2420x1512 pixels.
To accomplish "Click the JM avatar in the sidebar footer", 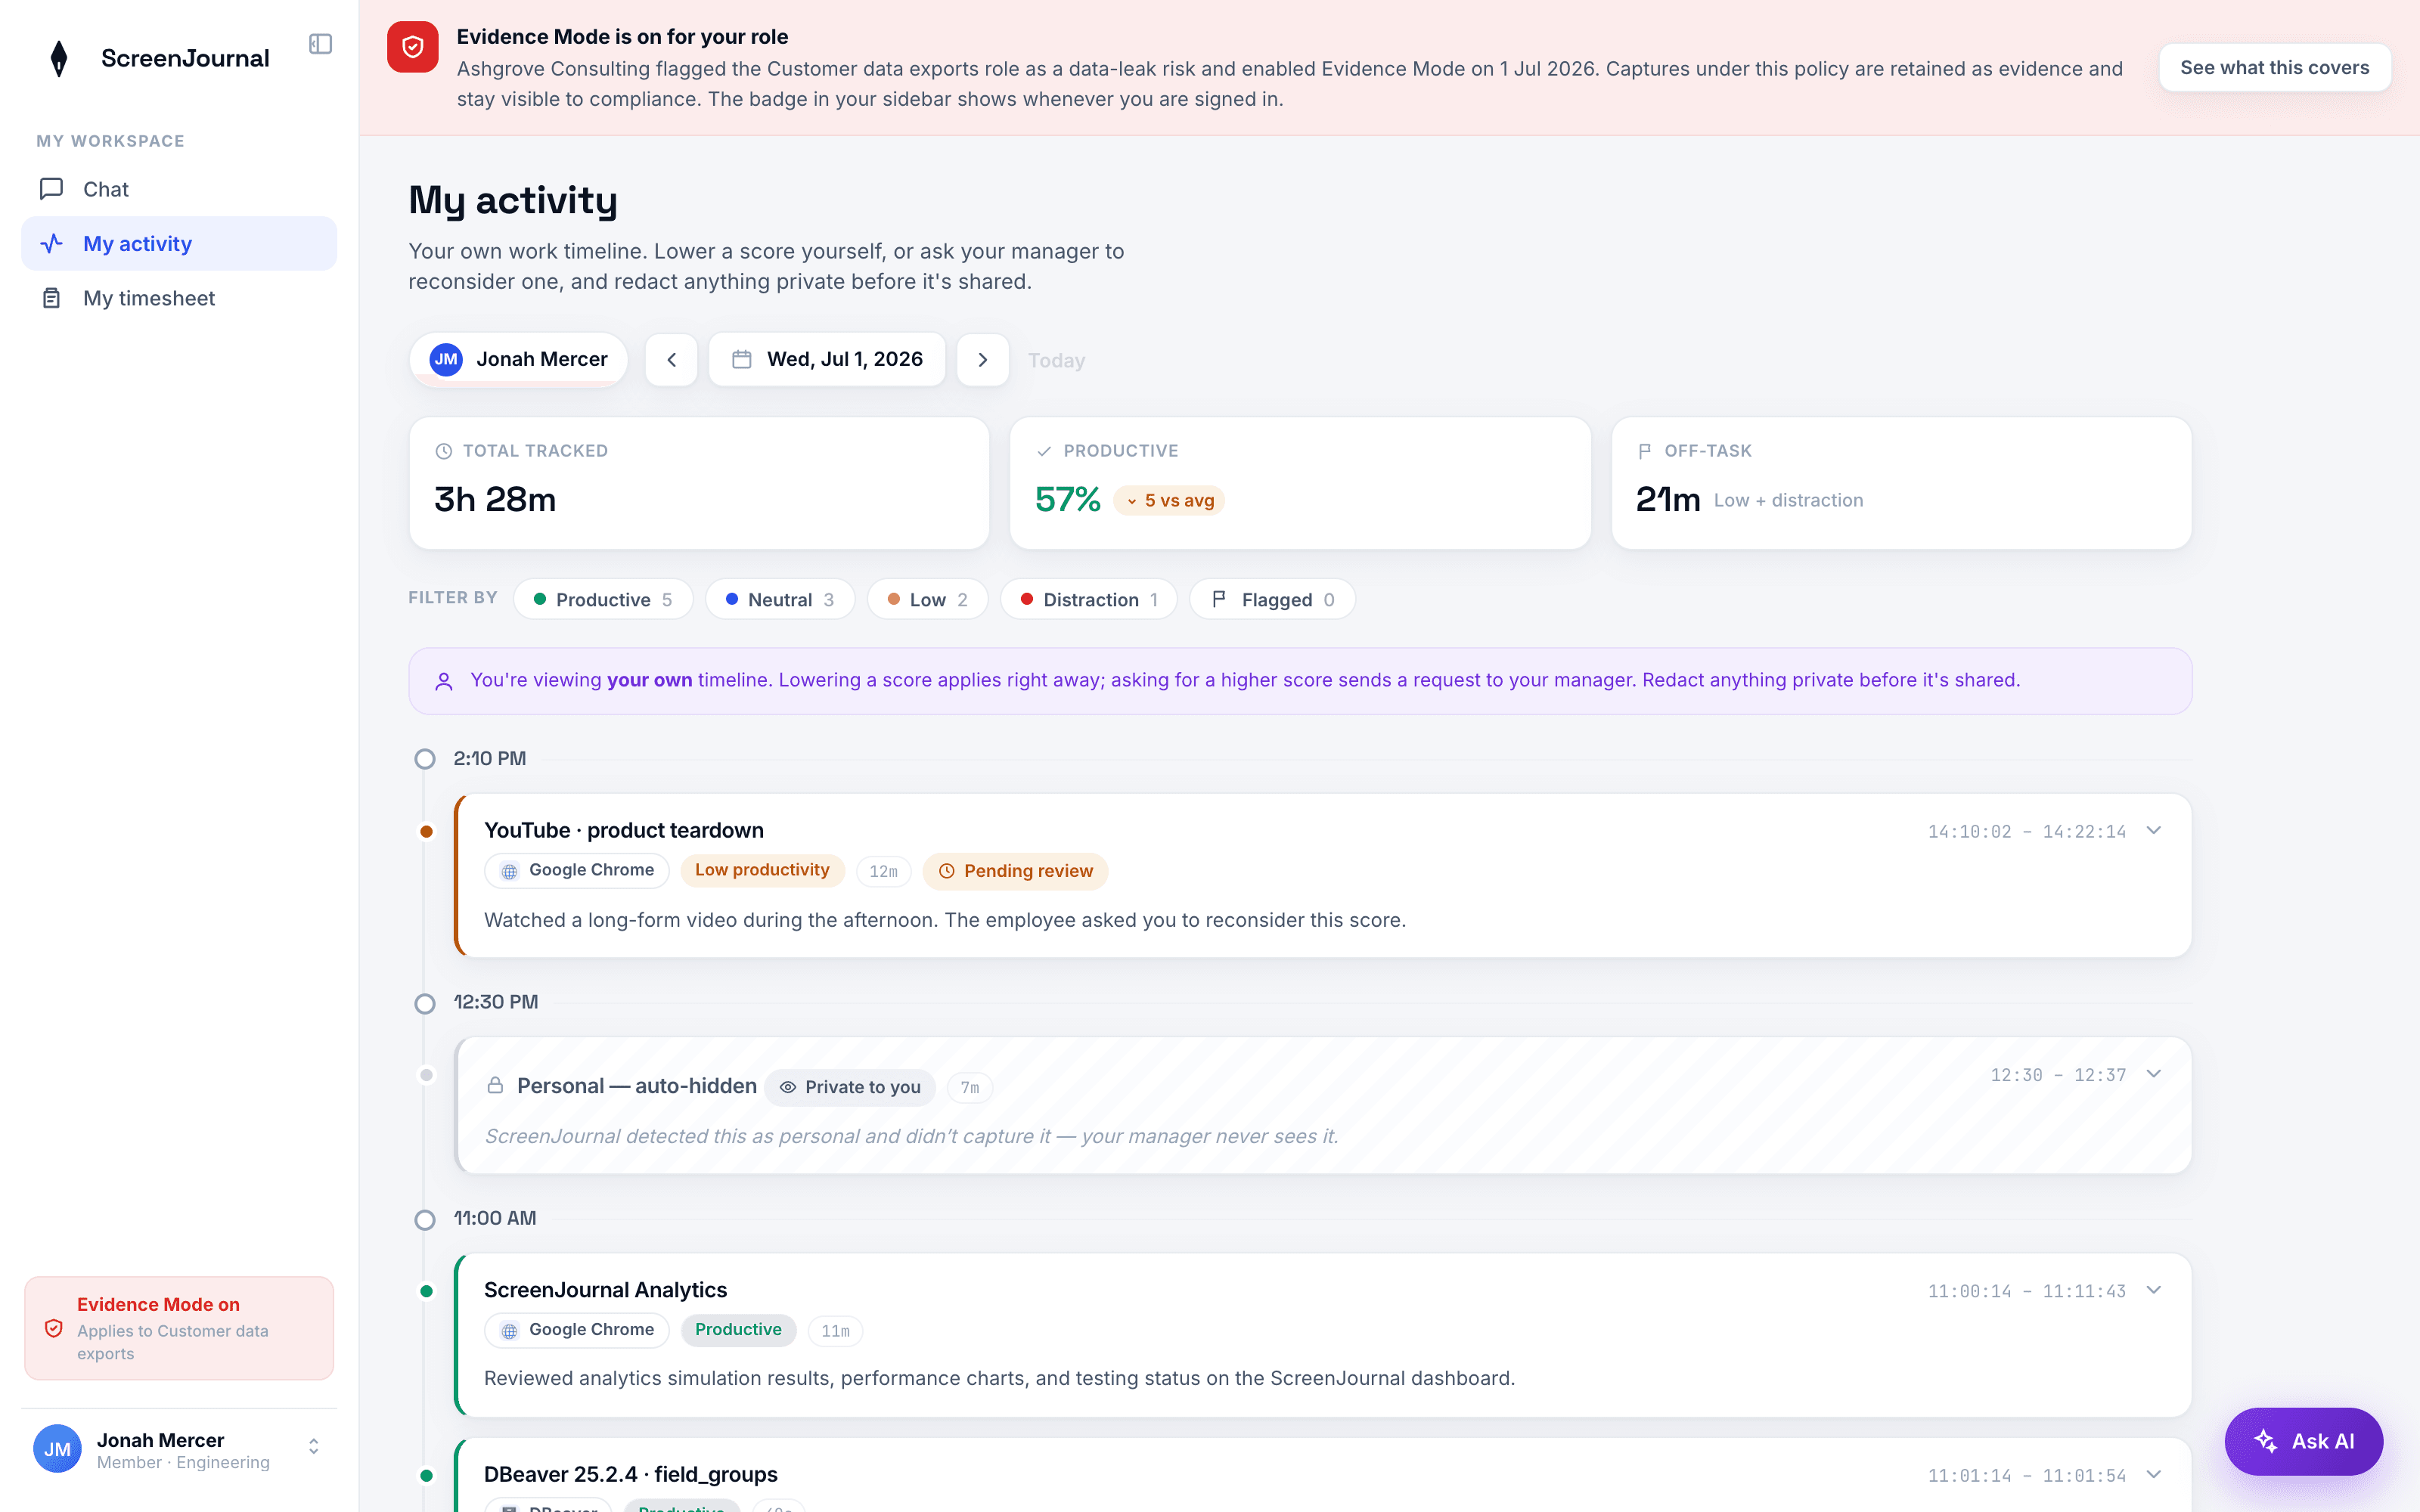I will tap(57, 1449).
